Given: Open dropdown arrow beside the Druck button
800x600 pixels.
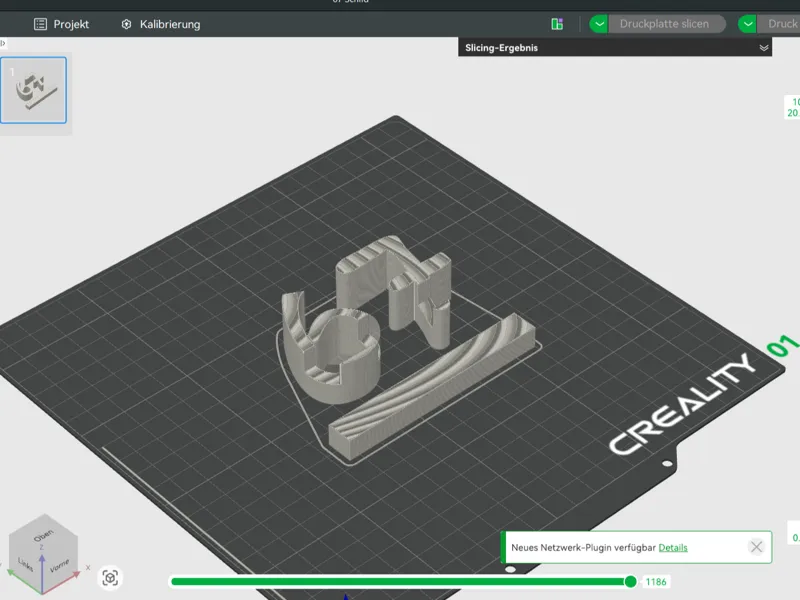Looking at the screenshot, I should 747,24.
